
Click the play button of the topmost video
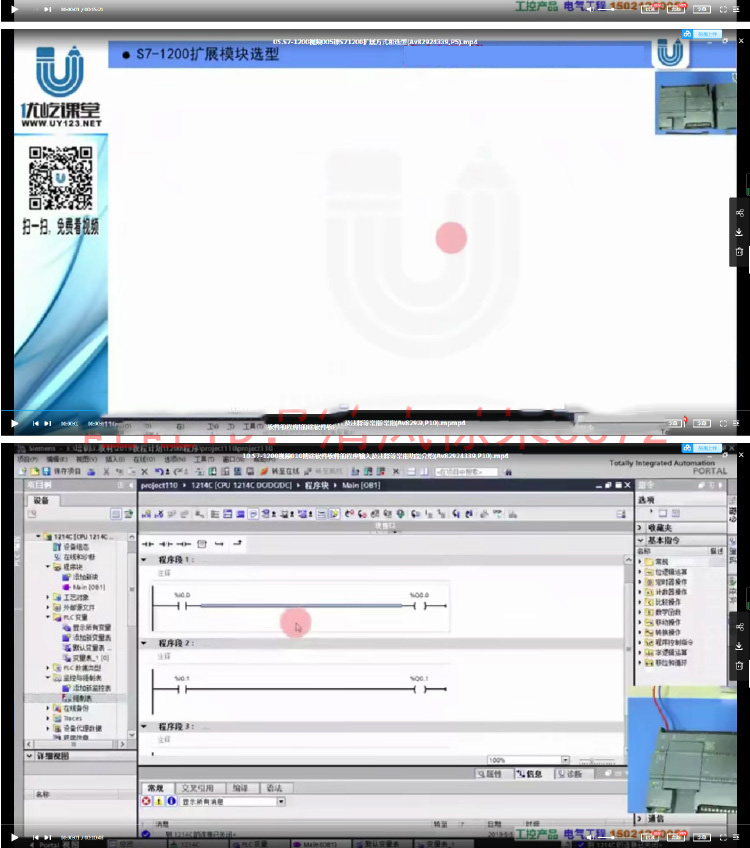14,8
